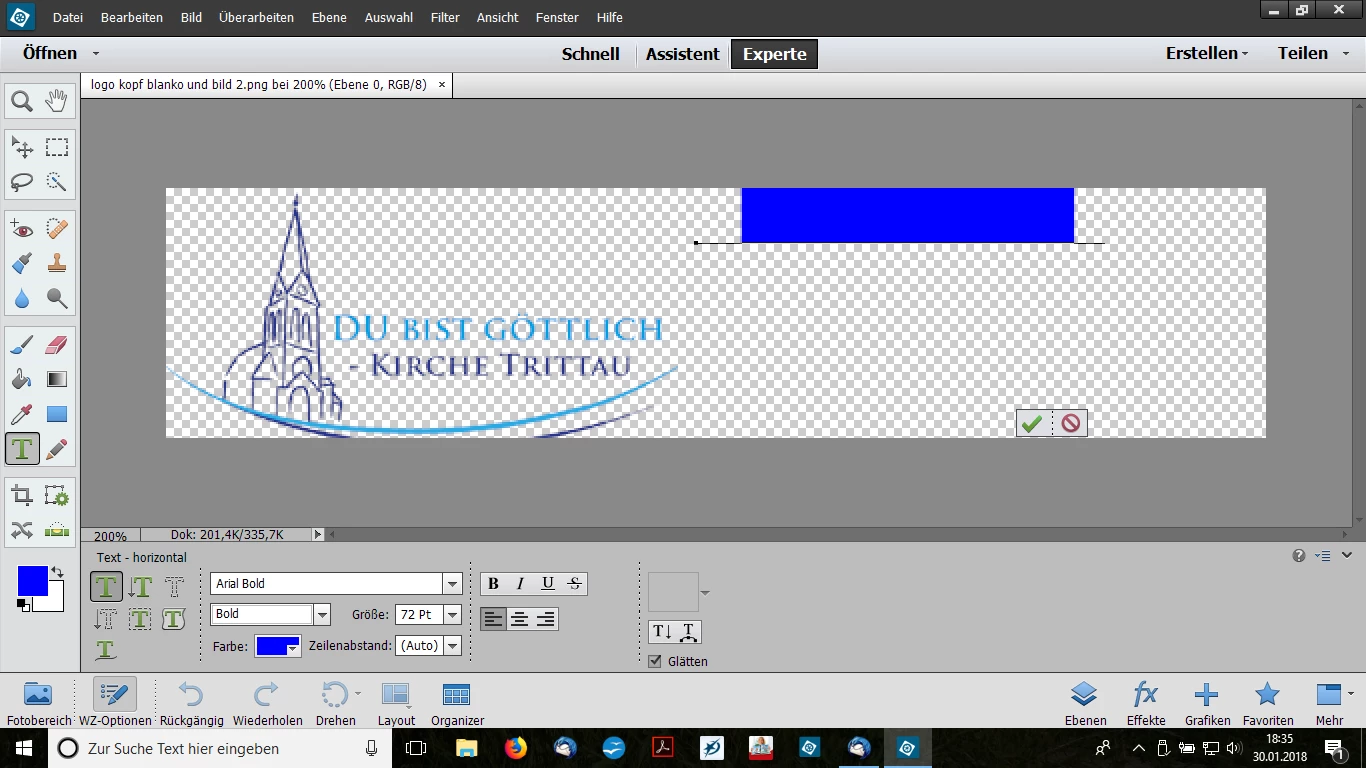Screen dimensions: 1366x768
Task: Open the Ebenen layers panel
Action: 1085,703
